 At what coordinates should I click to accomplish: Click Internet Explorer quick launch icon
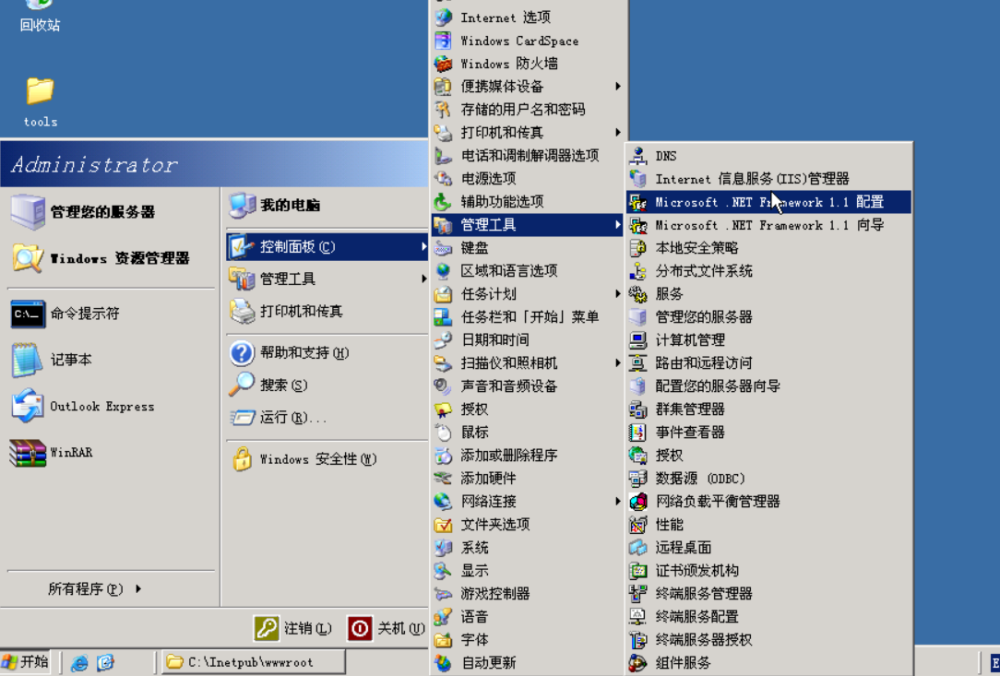(79, 663)
